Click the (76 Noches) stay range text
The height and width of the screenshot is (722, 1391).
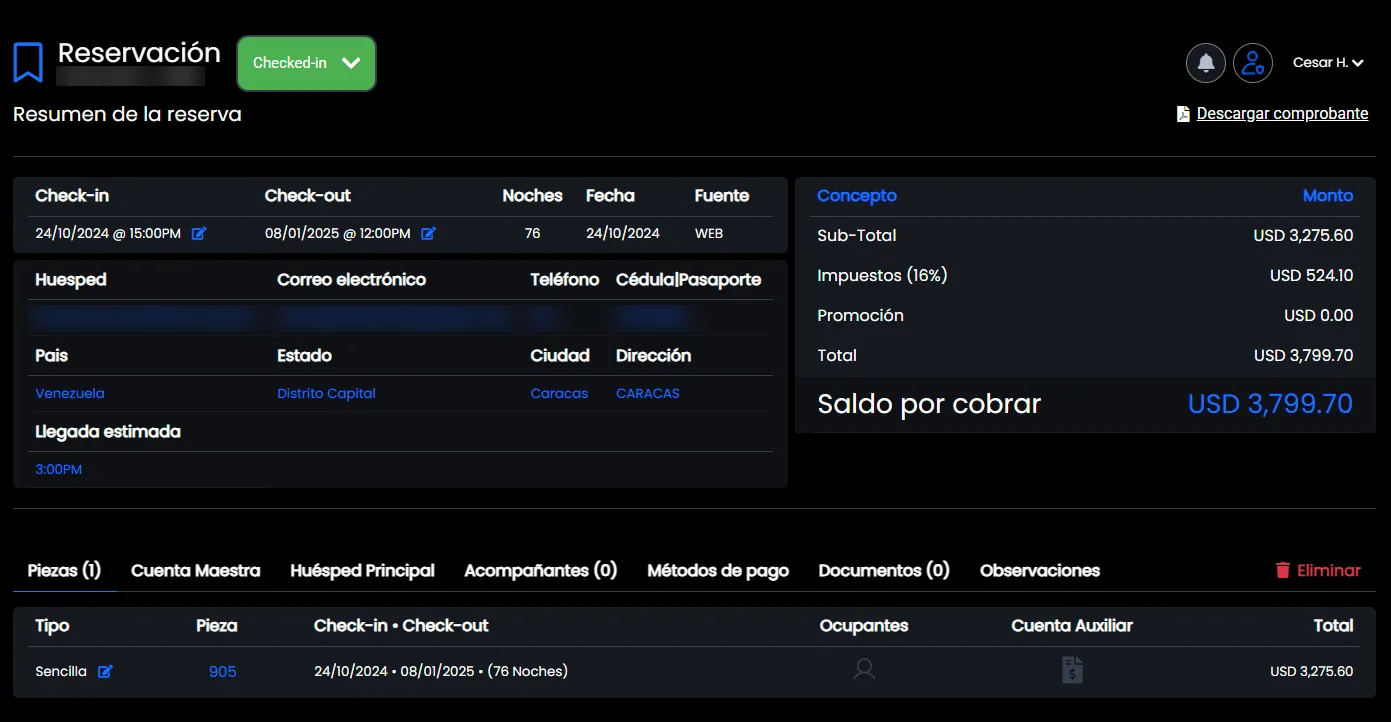pos(527,671)
